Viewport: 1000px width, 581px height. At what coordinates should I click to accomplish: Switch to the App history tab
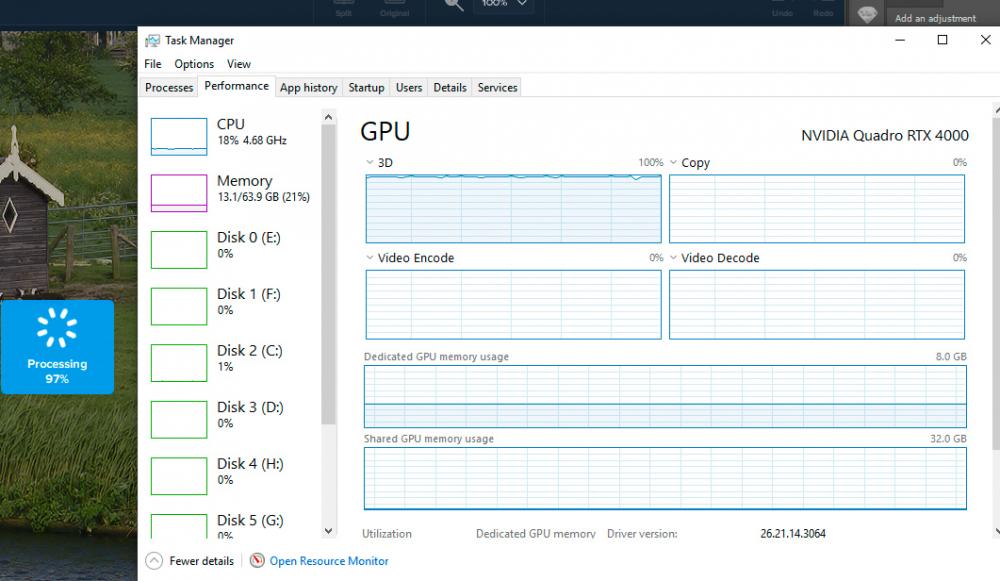309,87
